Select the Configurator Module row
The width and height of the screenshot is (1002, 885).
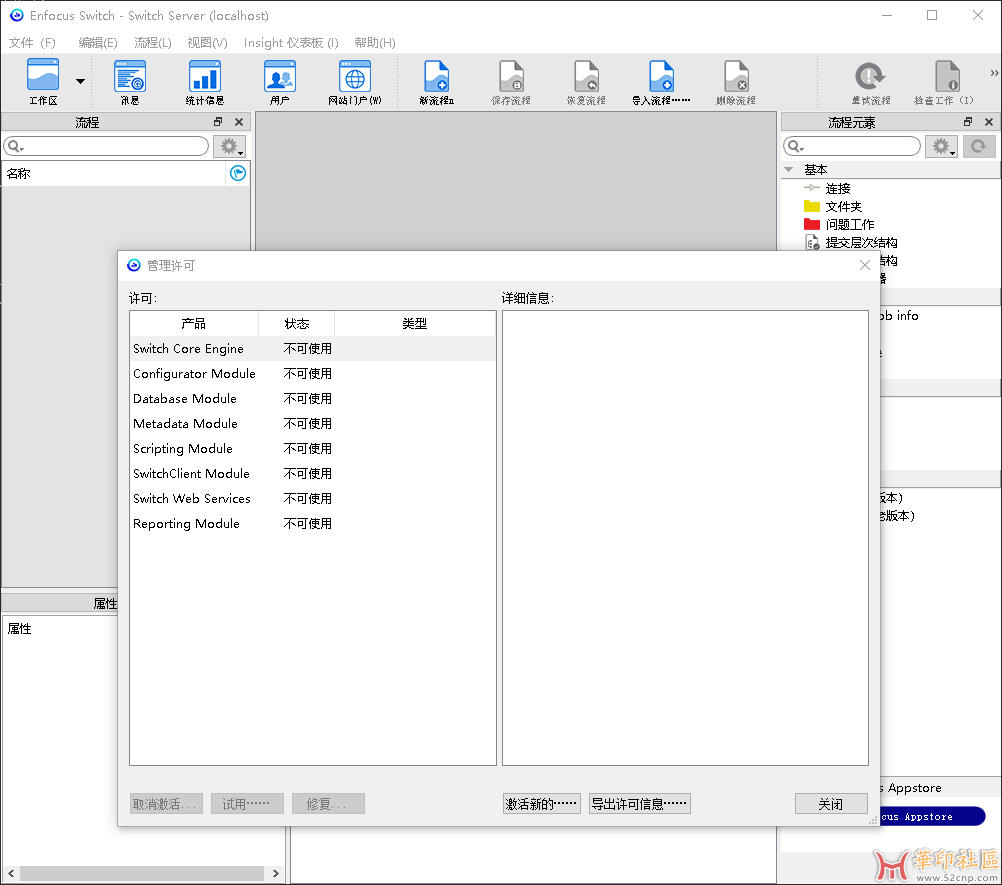[312, 374]
